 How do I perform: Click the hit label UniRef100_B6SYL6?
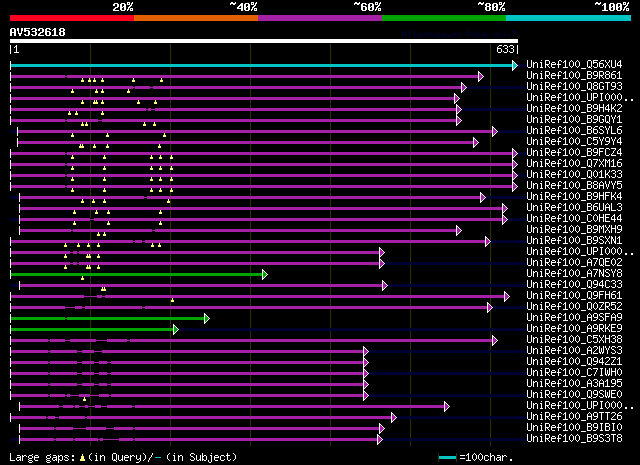(x=574, y=131)
